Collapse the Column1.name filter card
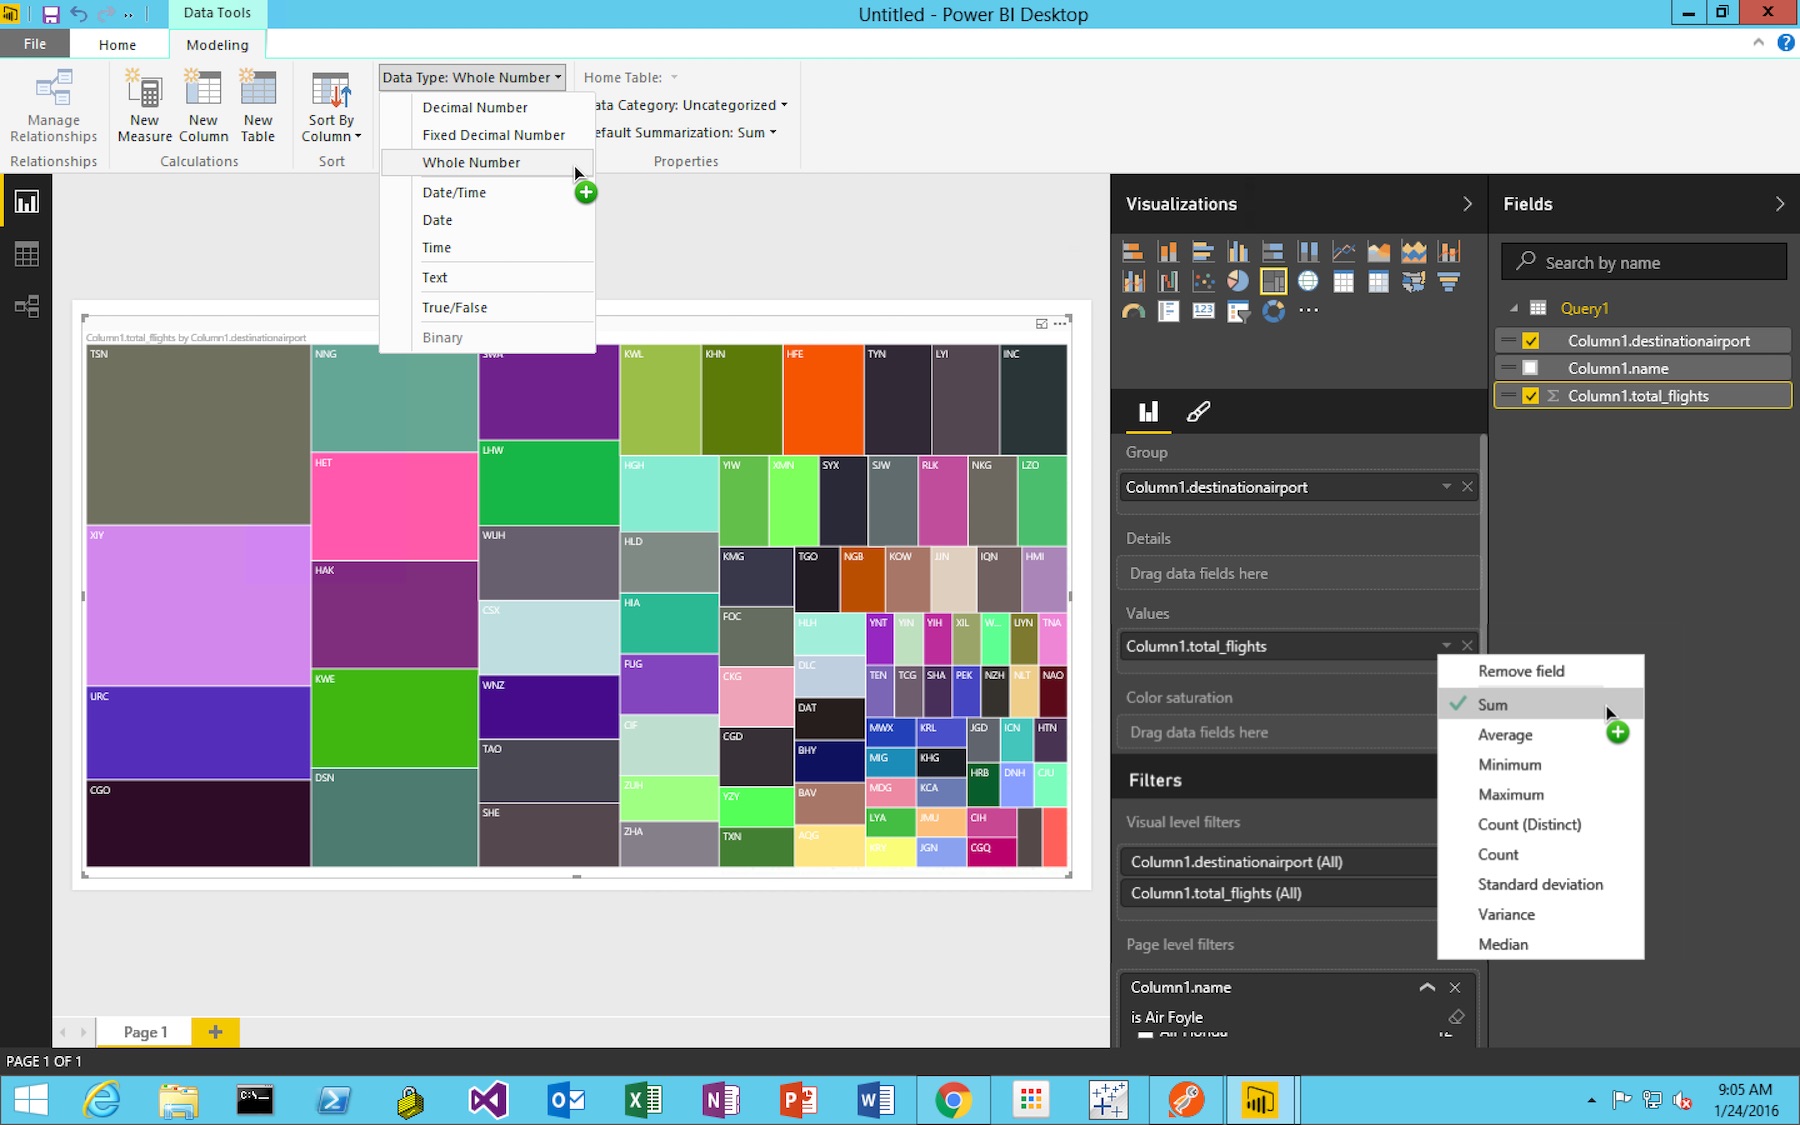 (x=1427, y=987)
